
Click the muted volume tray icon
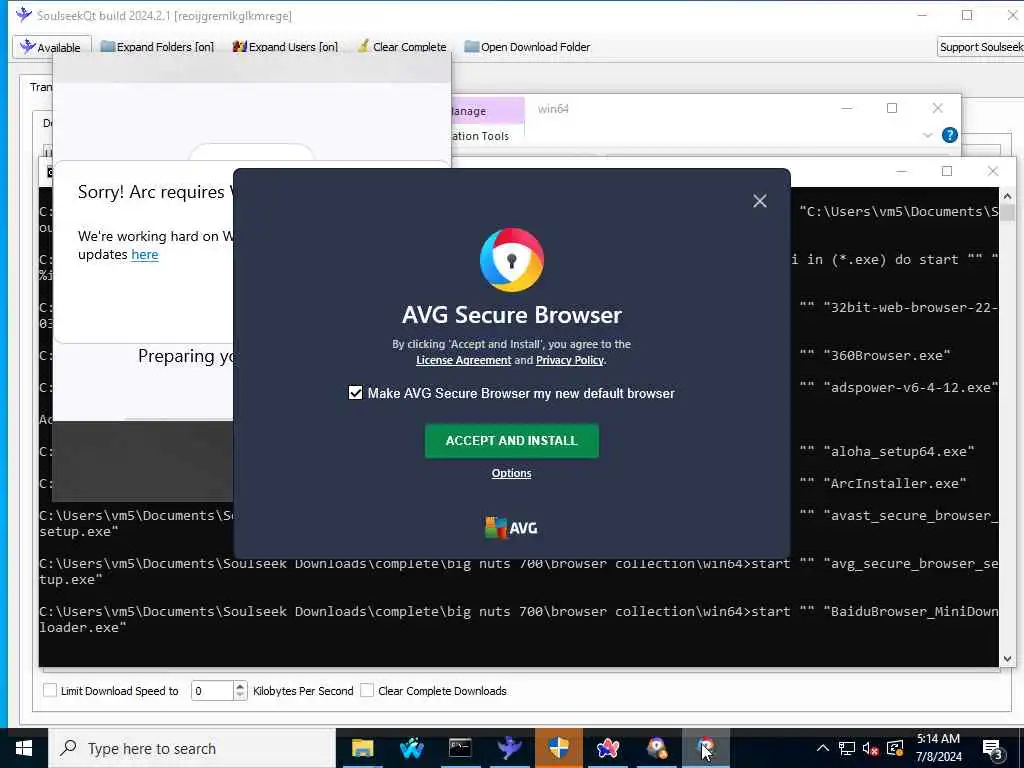pyautogui.click(x=871, y=748)
